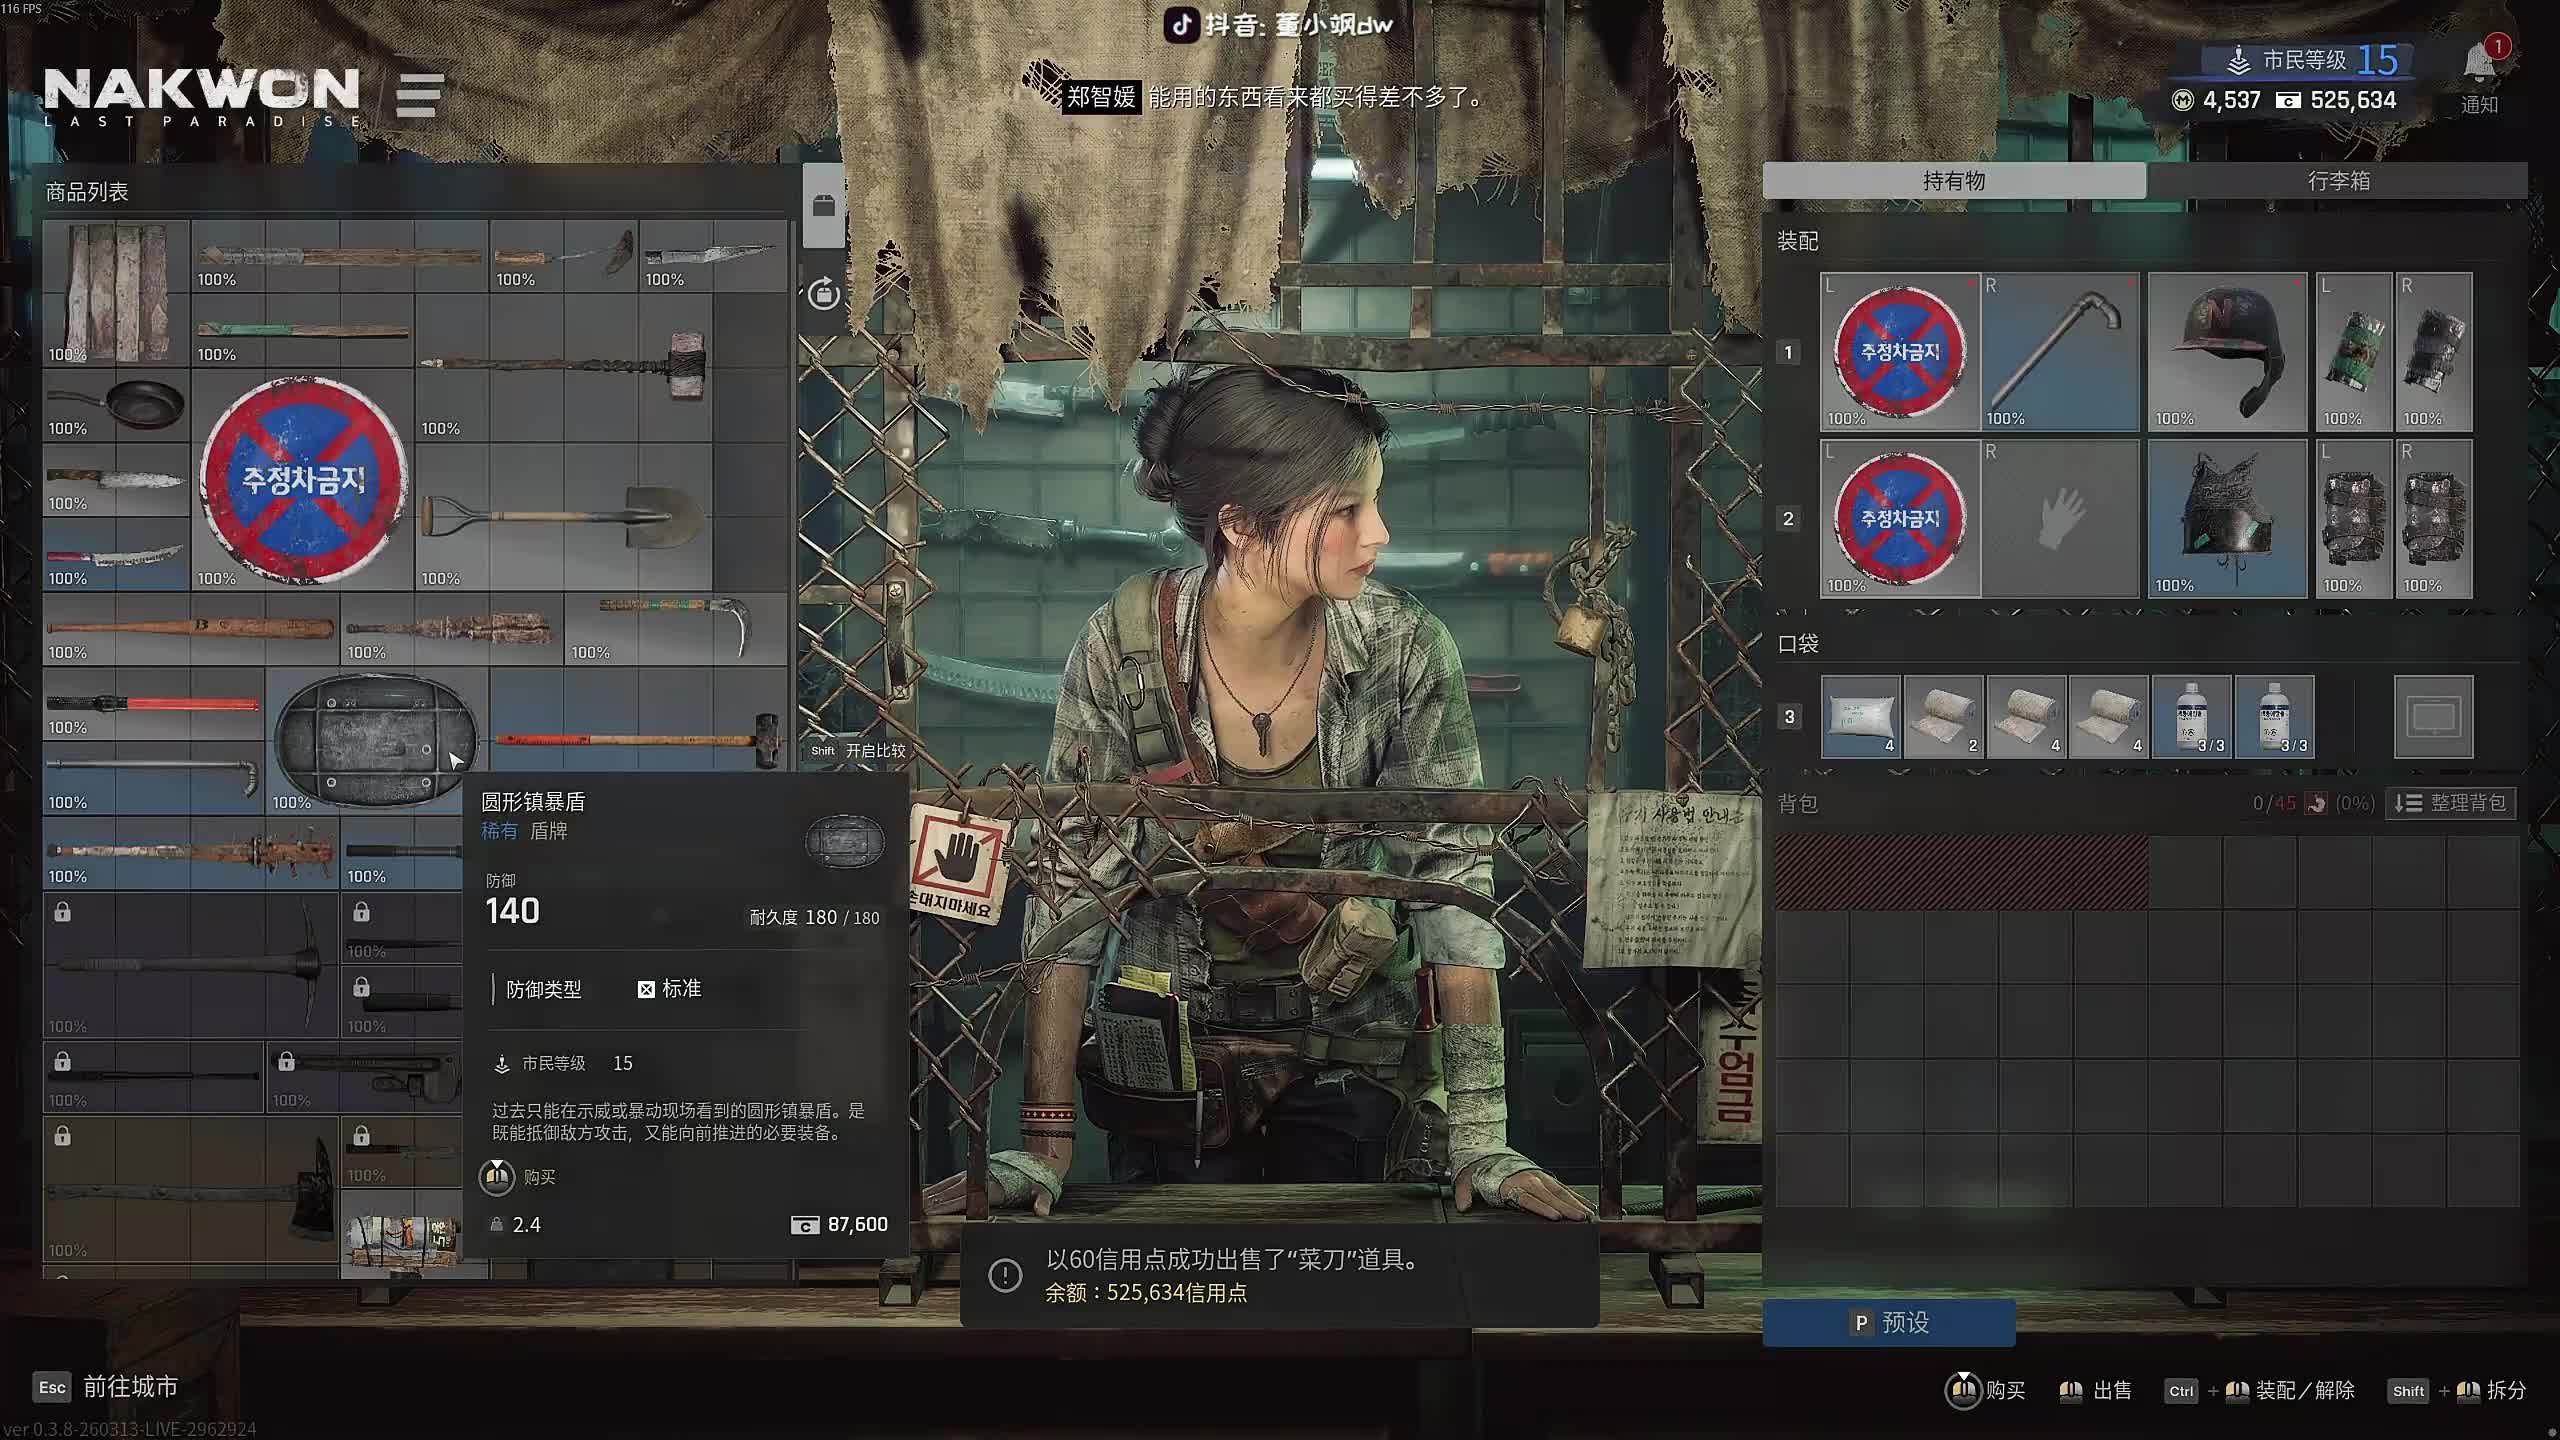Select the wooden baseball bat in shop
2560x1440 pixels.
[x=190, y=629]
